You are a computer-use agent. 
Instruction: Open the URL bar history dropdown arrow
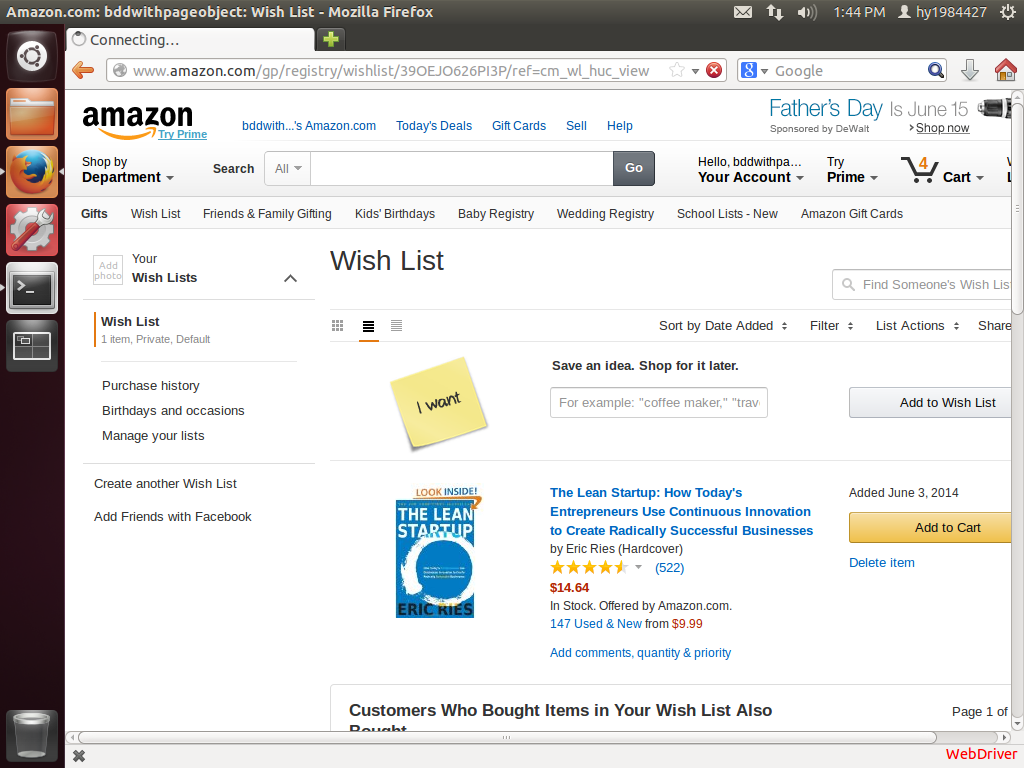pos(696,71)
